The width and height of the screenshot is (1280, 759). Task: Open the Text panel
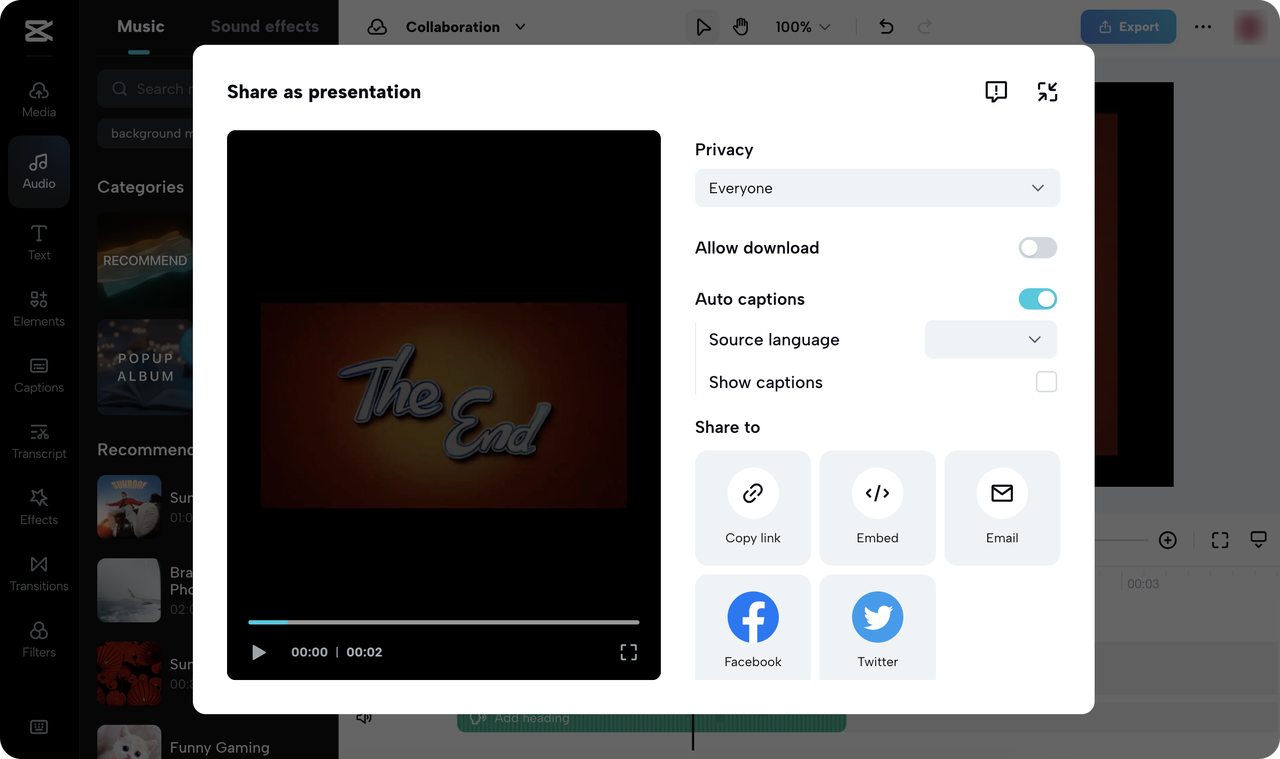pyautogui.click(x=39, y=243)
